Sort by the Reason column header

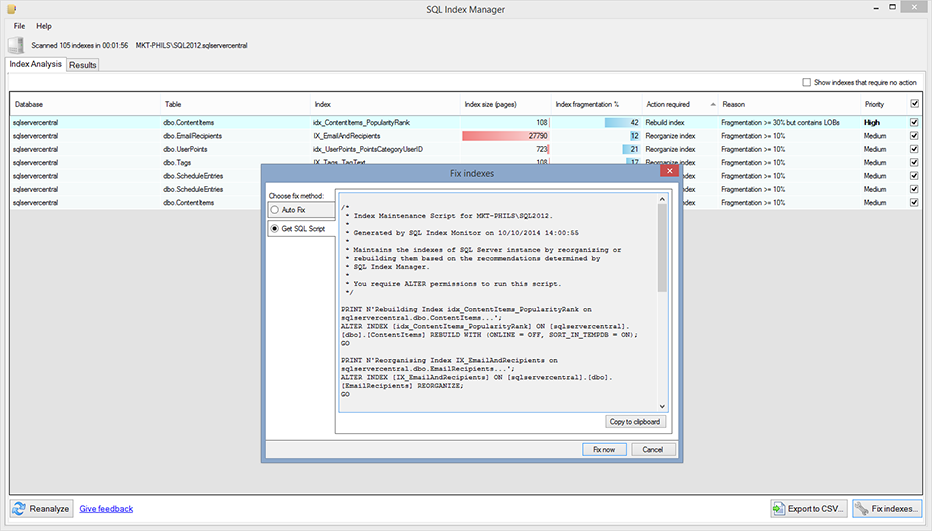click(789, 104)
